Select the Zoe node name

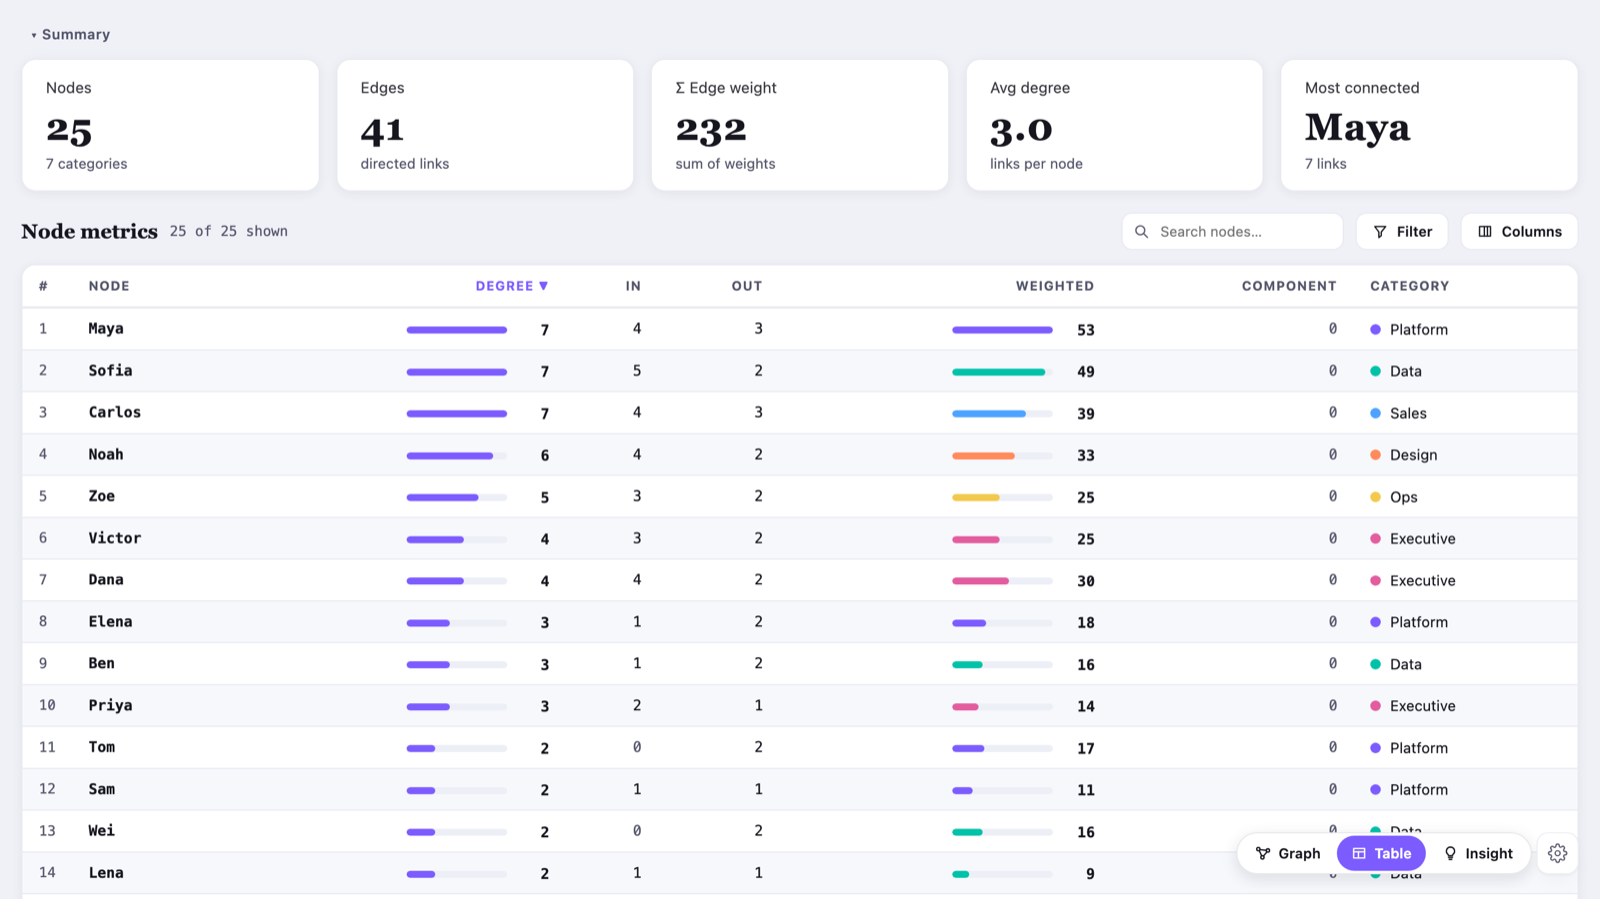pos(102,497)
